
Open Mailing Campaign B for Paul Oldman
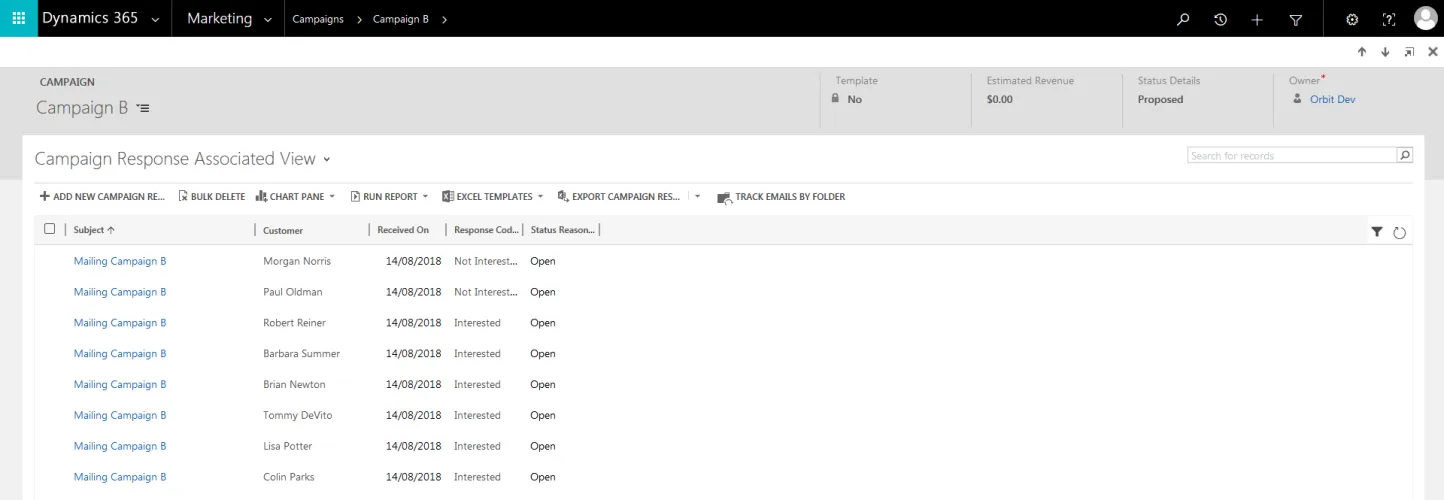pyautogui.click(x=120, y=292)
